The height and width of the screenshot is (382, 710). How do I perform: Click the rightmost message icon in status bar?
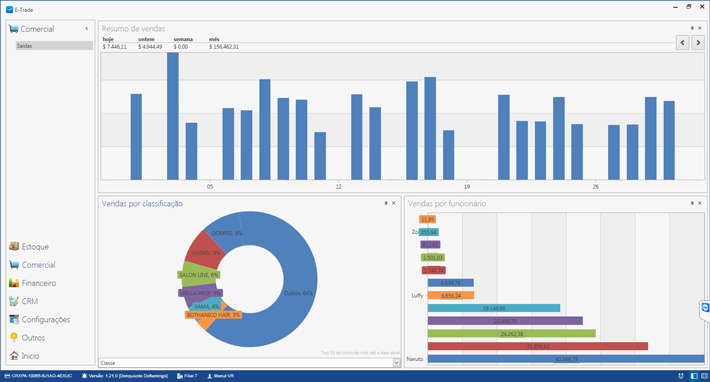[x=704, y=376]
